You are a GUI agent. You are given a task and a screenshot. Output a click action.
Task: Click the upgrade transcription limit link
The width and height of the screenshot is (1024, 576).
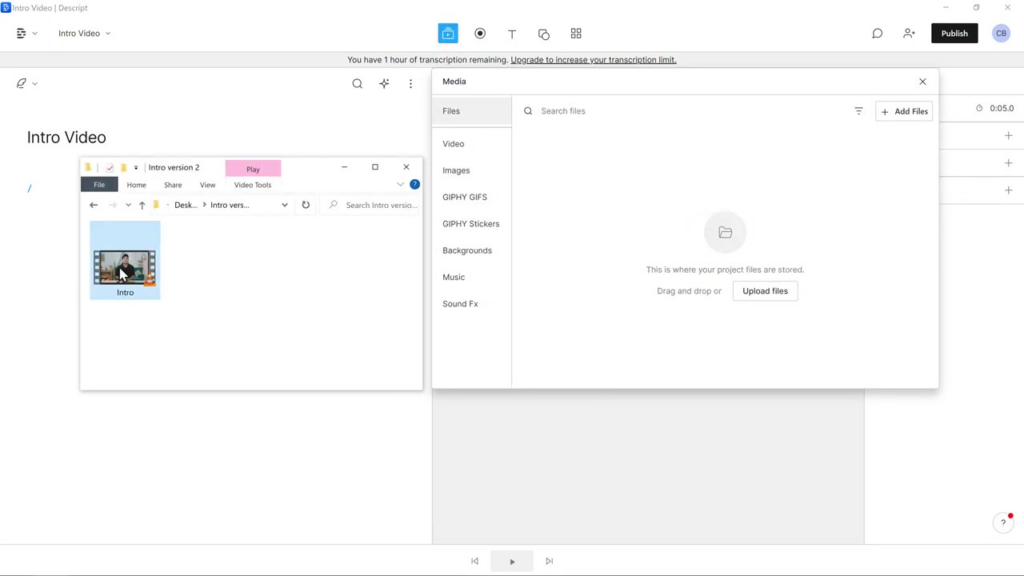tap(593, 59)
